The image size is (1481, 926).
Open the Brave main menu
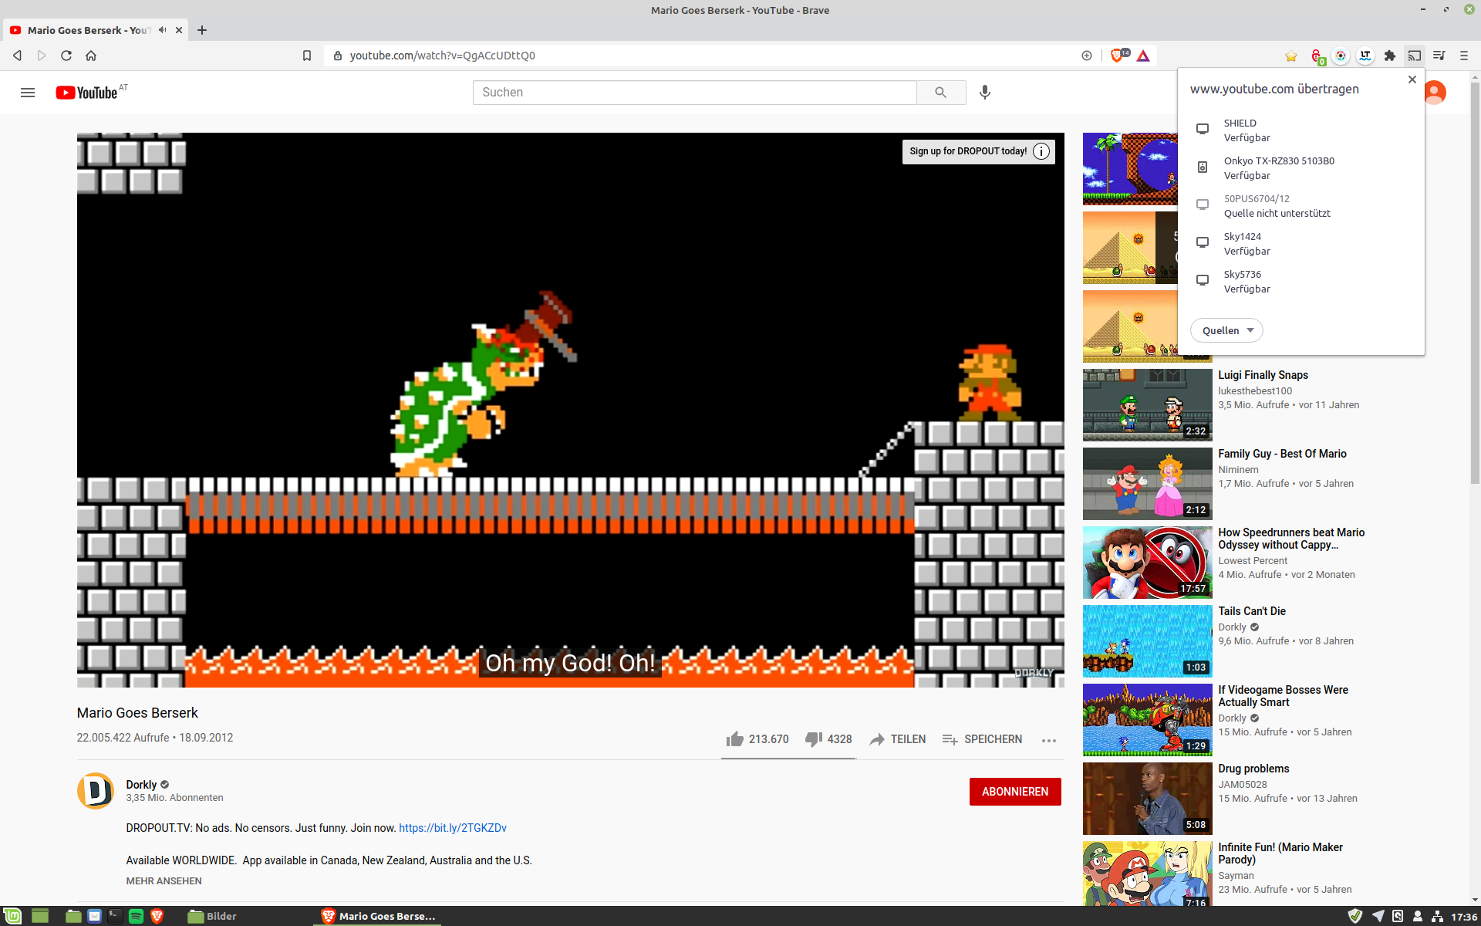1464,56
